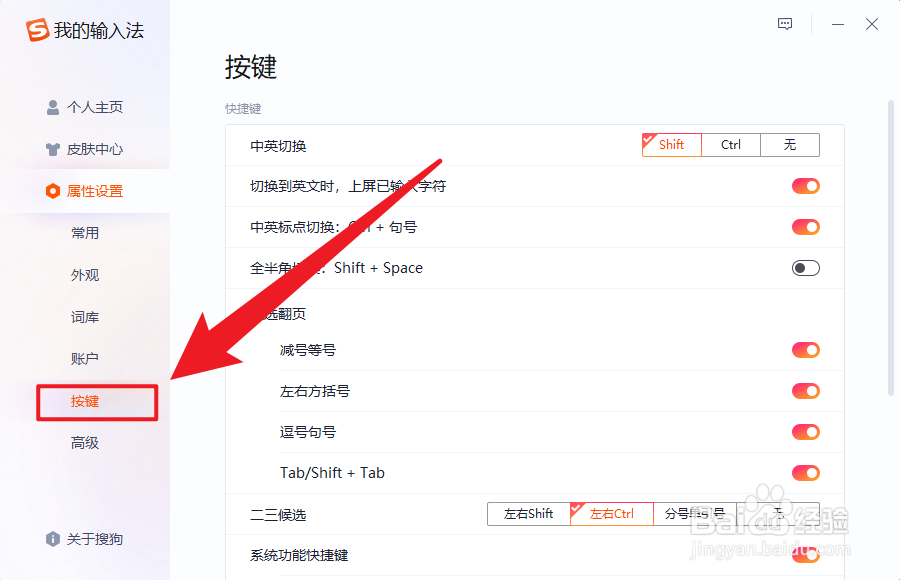The image size is (900, 580).
Task: Disable 切换到英文时上屏已输入字符
Action: point(805,186)
